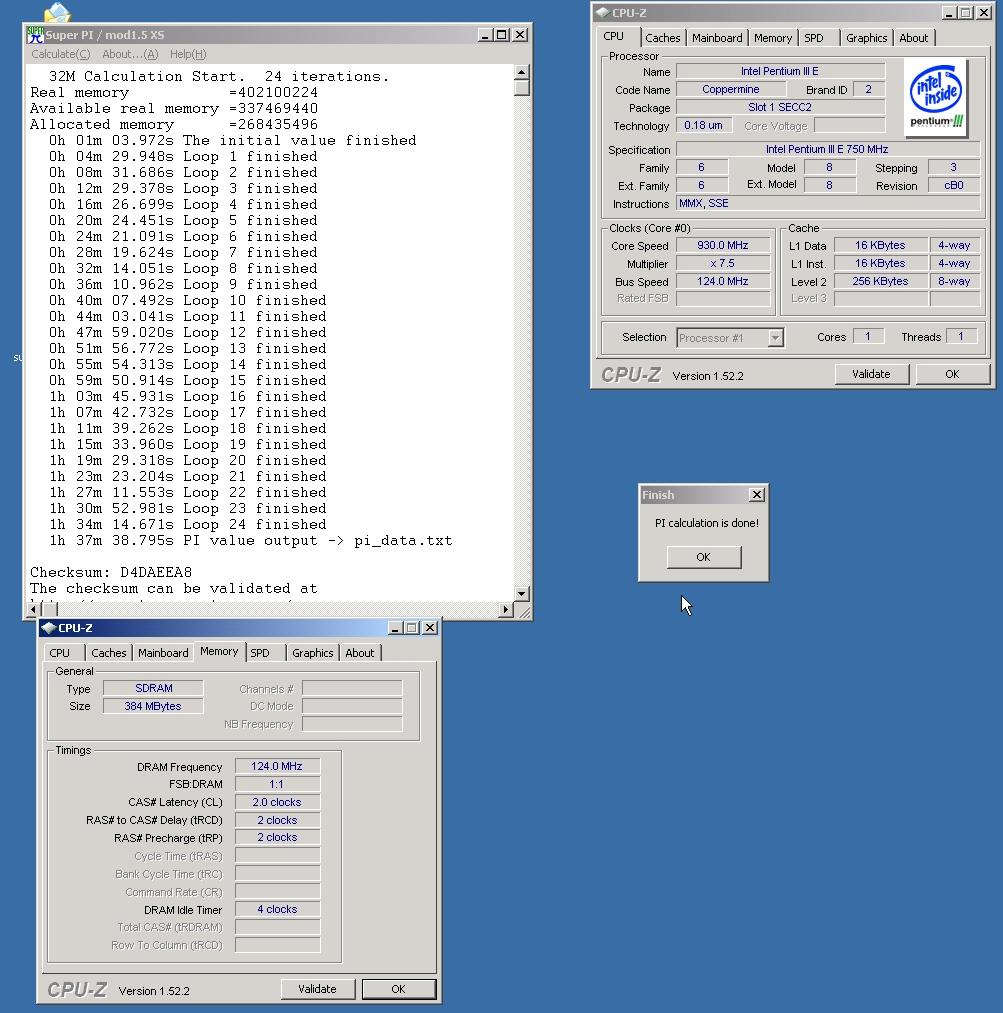Select Graphics tab in the bottom CPU-Z window
Screen dimensions: 1003x1013
pos(313,653)
